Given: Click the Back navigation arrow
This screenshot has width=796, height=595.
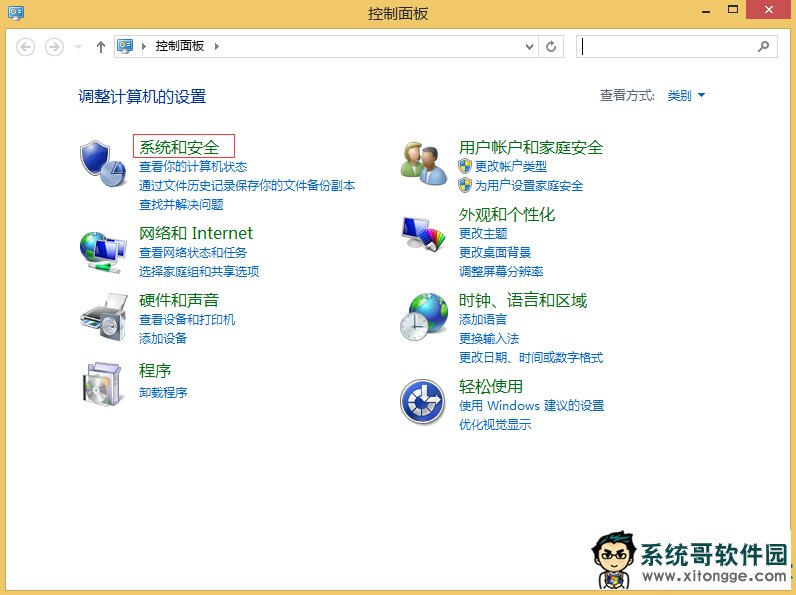Looking at the screenshot, I should 25,47.
